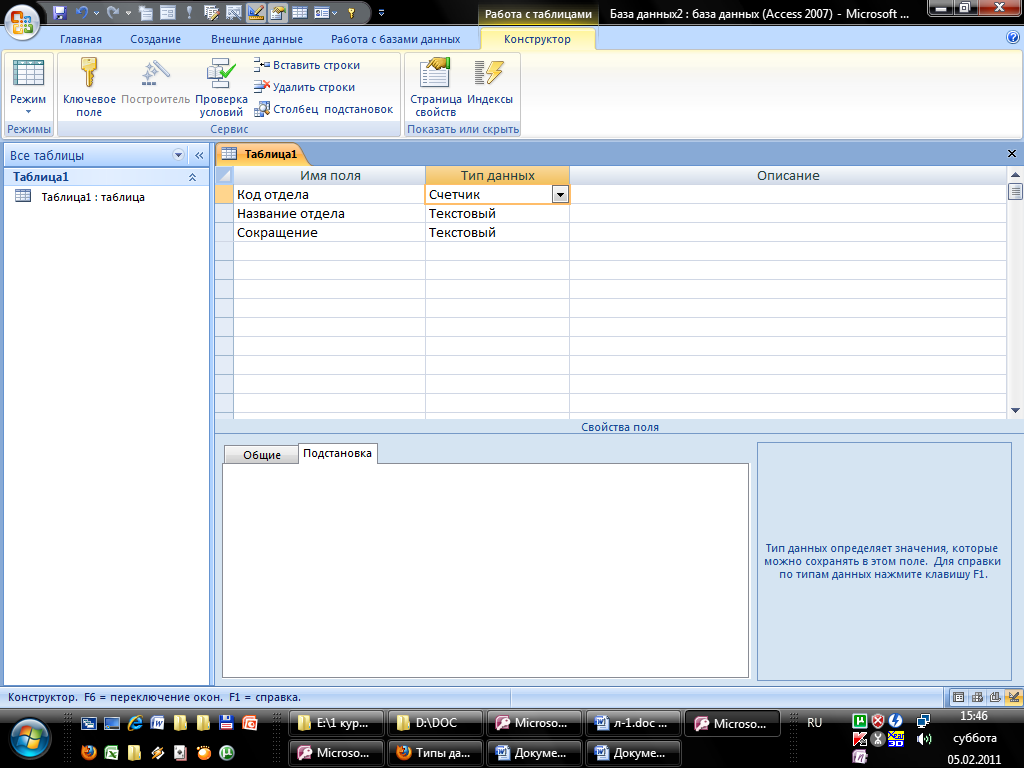Open Работа с базами данных tab

click(x=395, y=39)
